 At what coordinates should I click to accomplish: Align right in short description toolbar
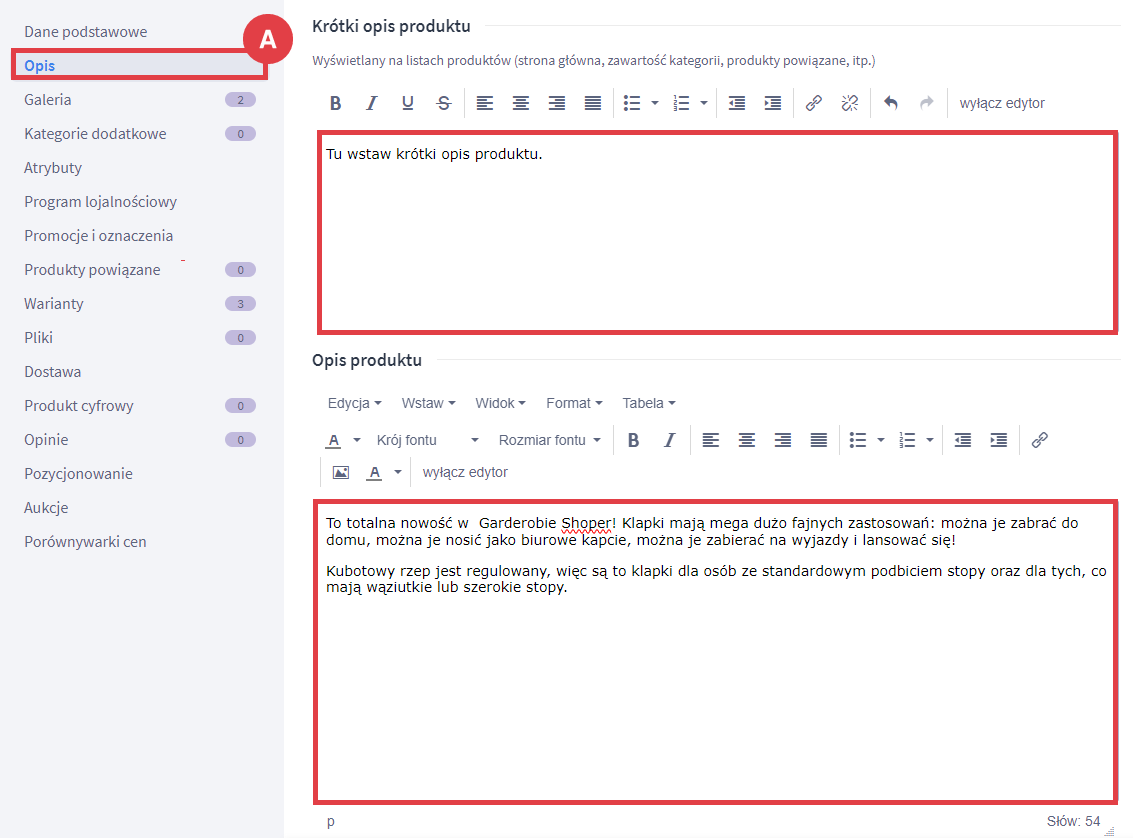point(557,103)
